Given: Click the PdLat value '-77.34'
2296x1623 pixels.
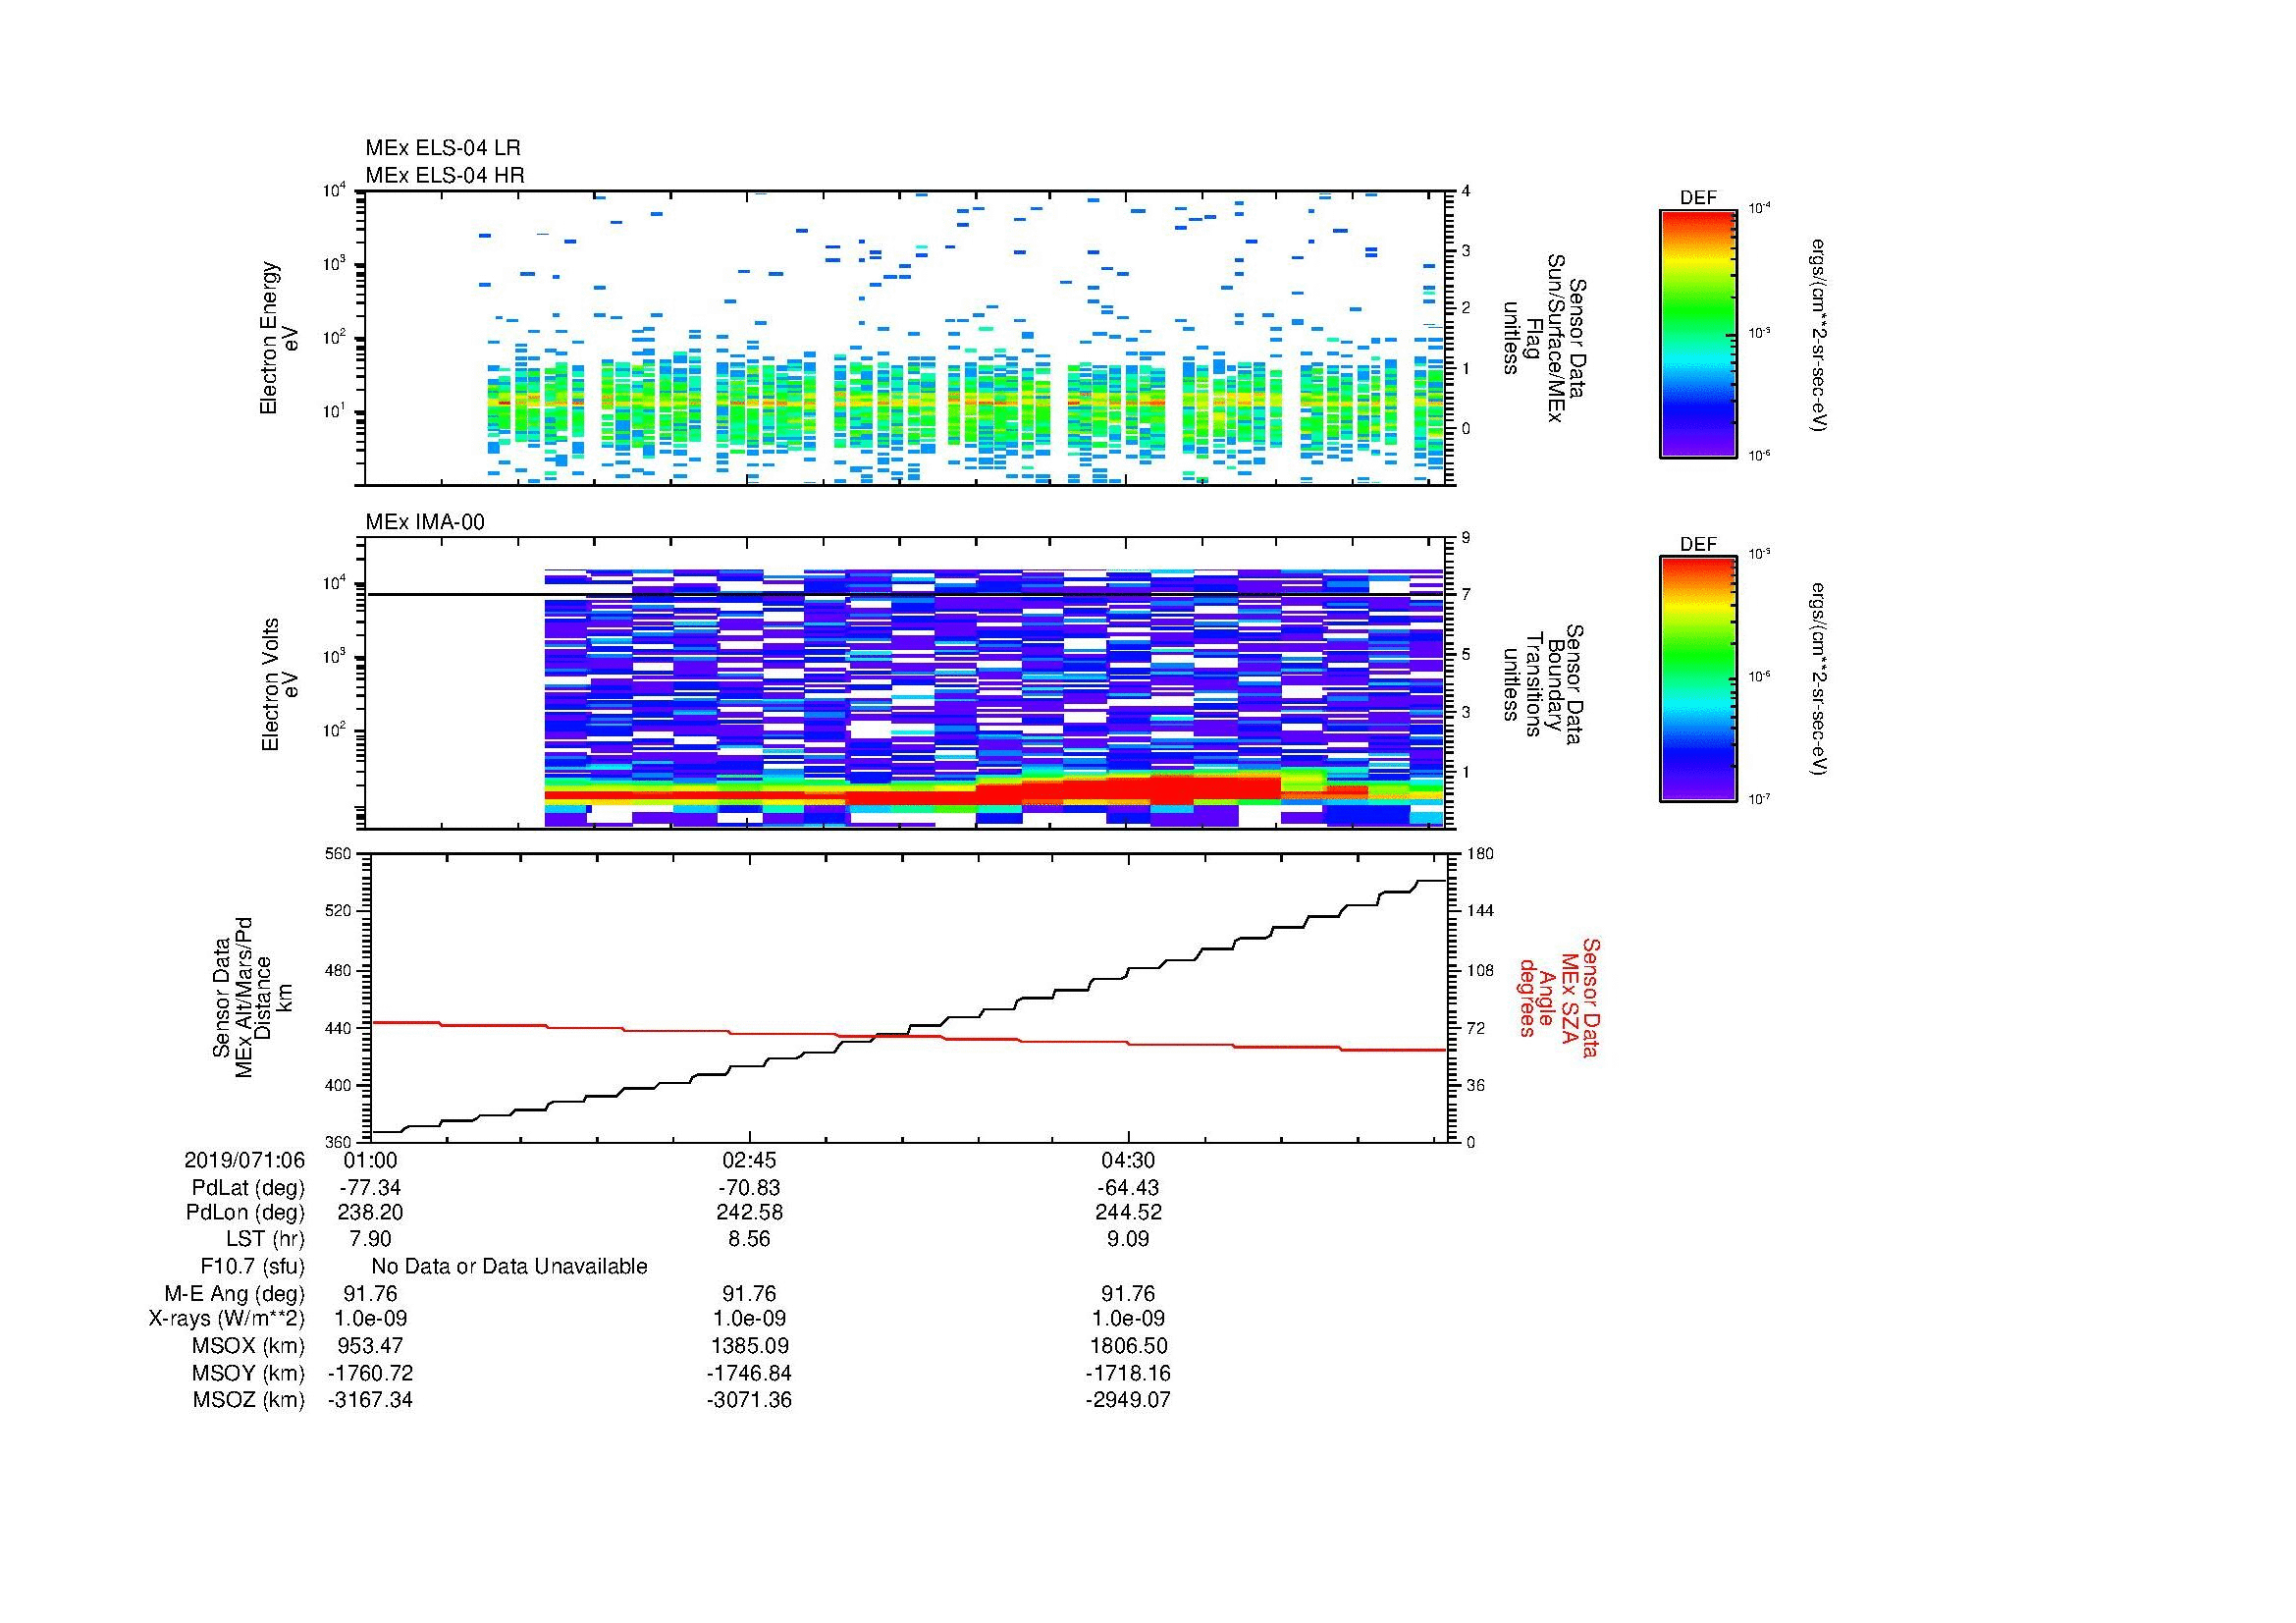Looking at the screenshot, I should [370, 1188].
